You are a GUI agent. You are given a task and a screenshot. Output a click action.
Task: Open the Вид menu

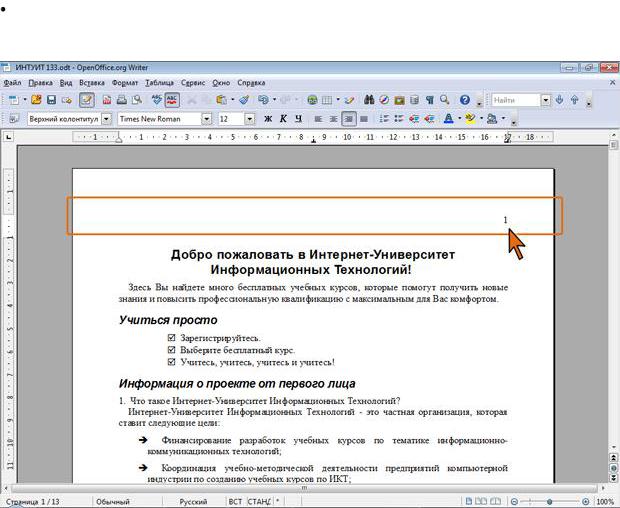[66, 83]
